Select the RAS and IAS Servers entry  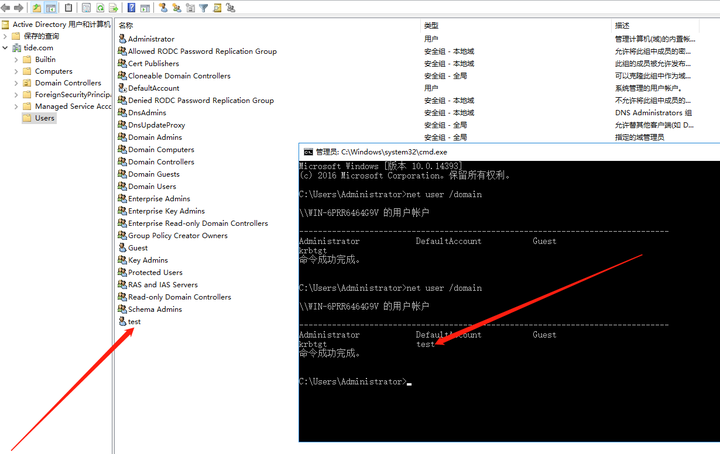click(163, 285)
